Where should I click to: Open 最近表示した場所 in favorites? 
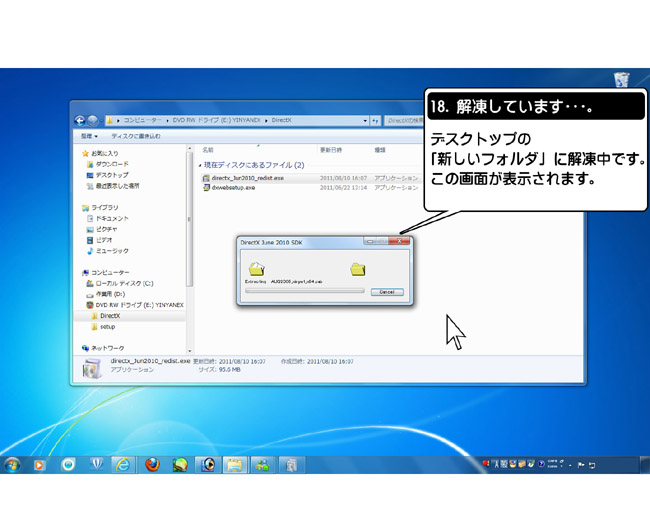pos(113,186)
